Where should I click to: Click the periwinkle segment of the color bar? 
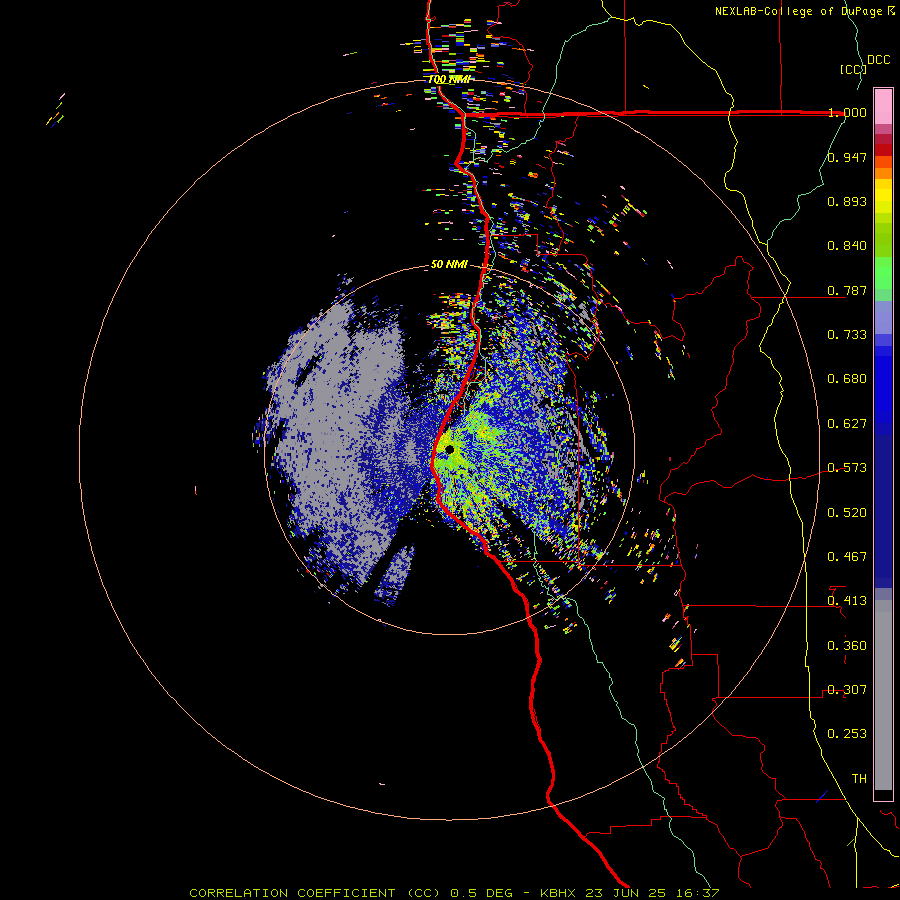883,317
